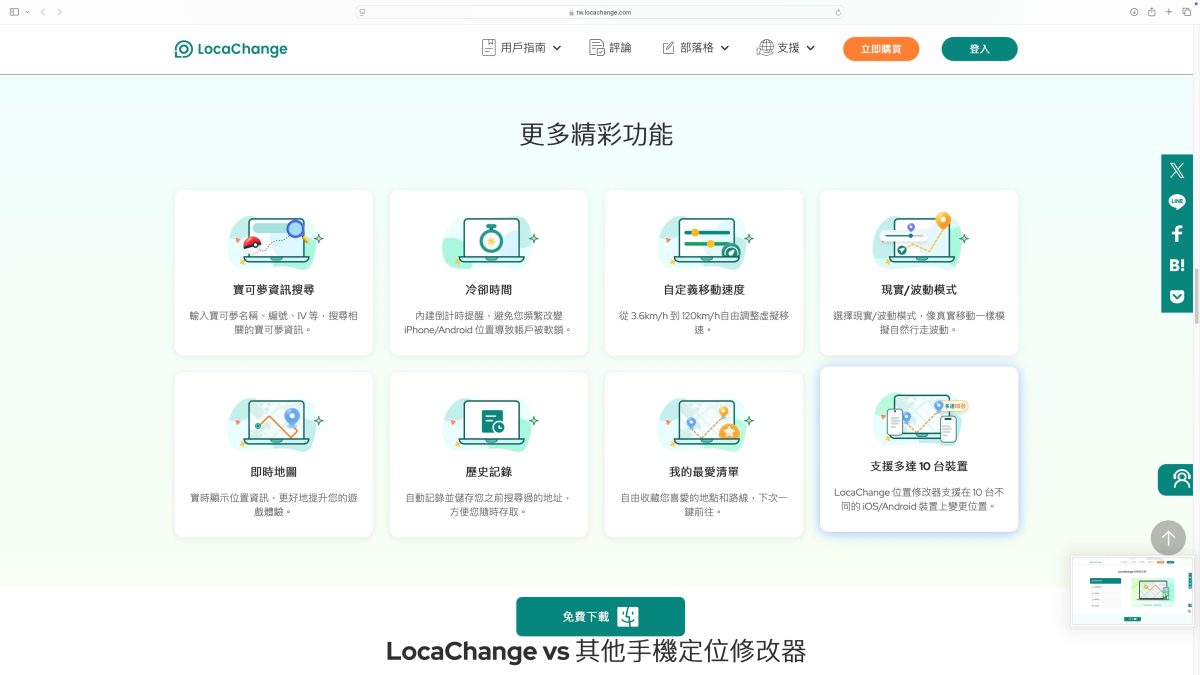This screenshot has height=675, width=1200.
Task: Share via LINE icon
Action: point(1177,202)
